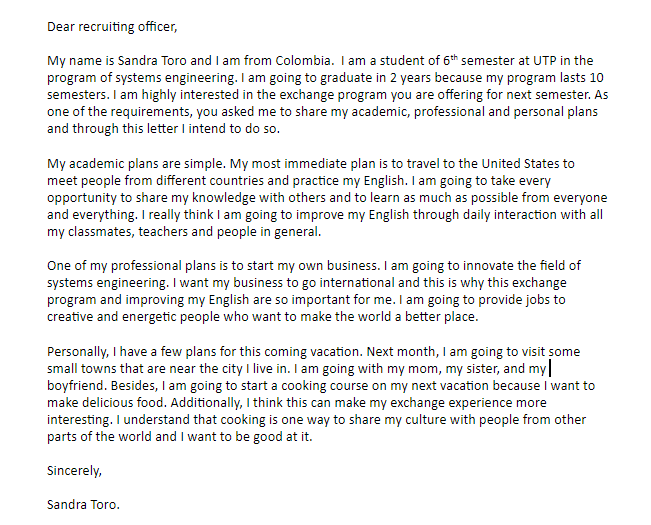Screen dimensions: 651x525
Task: Click the word 'Personally' starting last paragraph
Action: [78, 352]
